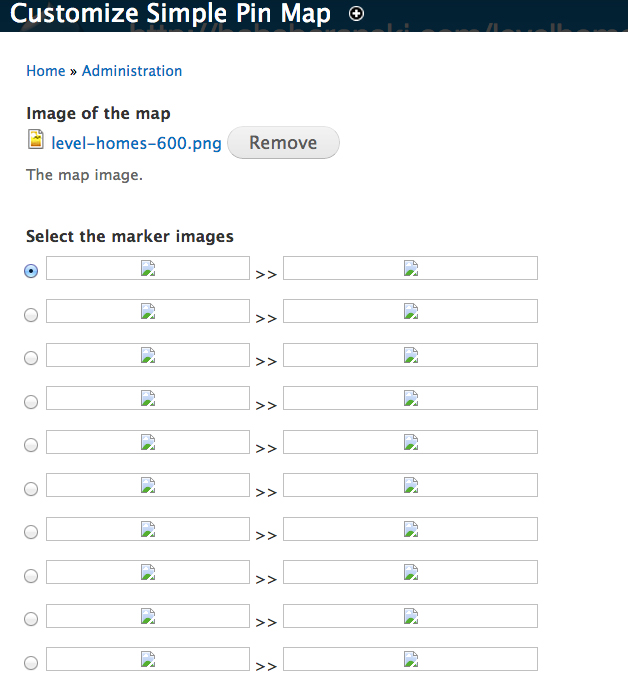Image resolution: width=628 pixels, height=680 pixels.
Task: Click the first row's right marker image
Action: click(410, 268)
